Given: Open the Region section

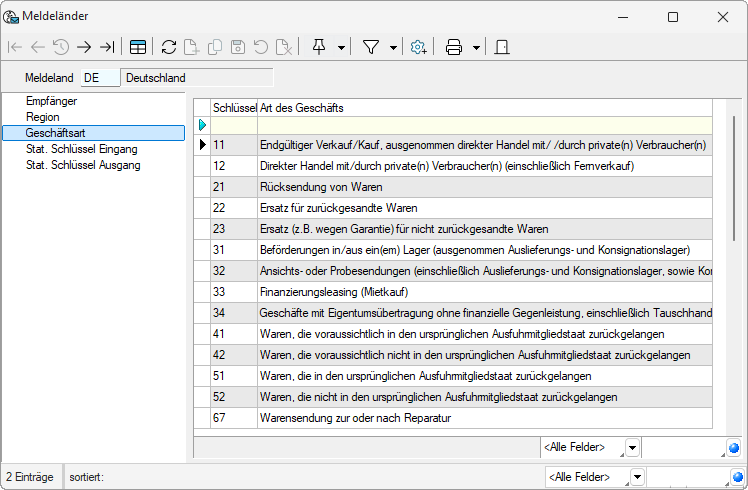Looking at the screenshot, I should [43, 117].
